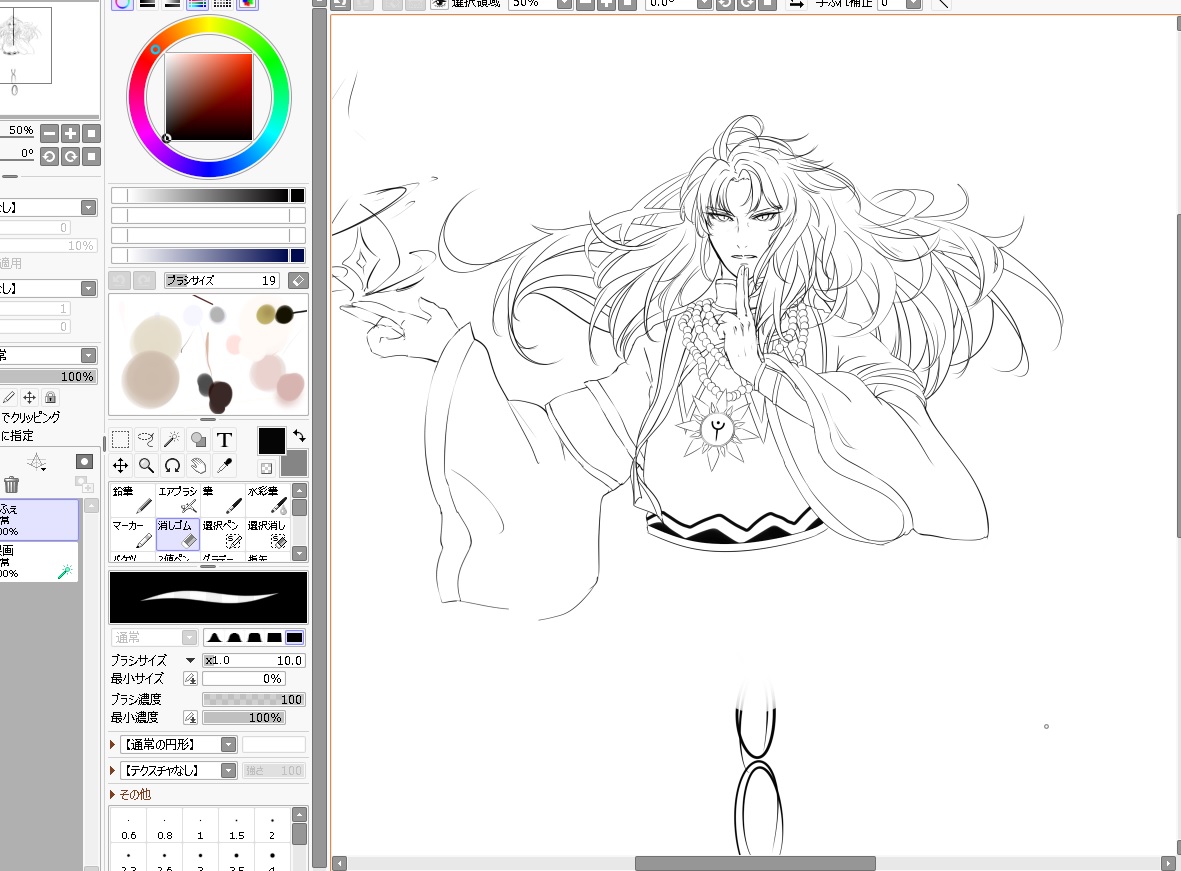The width and height of the screenshot is (1181, 871).
Task: Delete the layer with trash icon
Action: pyautogui.click(x=11, y=484)
